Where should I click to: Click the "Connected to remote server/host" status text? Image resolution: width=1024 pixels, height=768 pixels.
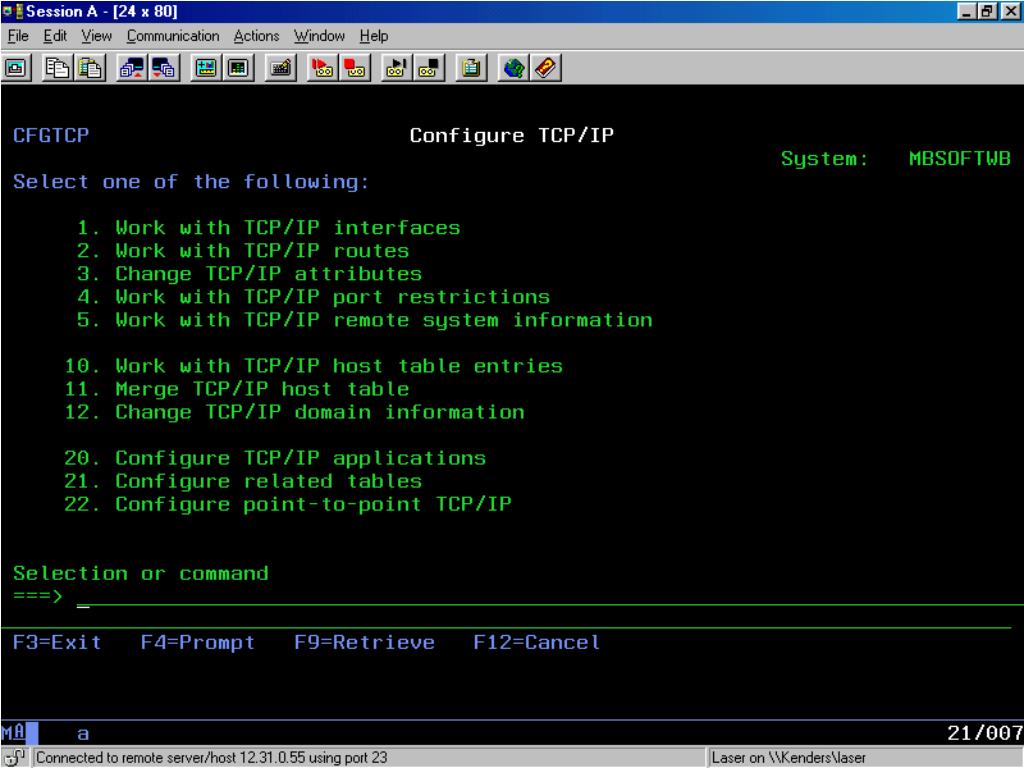coord(212,758)
